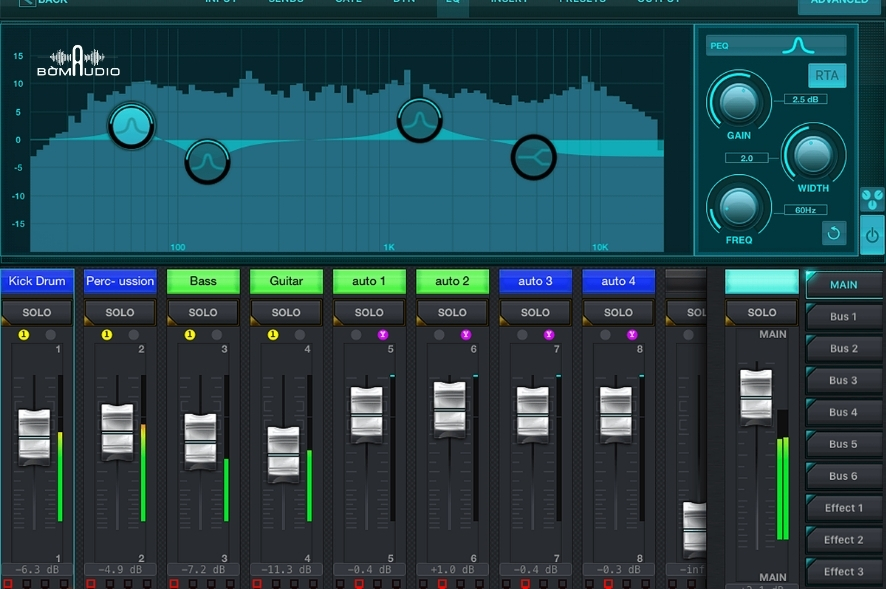Click the Kick Drum fader handle
The height and width of the screenshot is (589, 886).
[34, 437]
